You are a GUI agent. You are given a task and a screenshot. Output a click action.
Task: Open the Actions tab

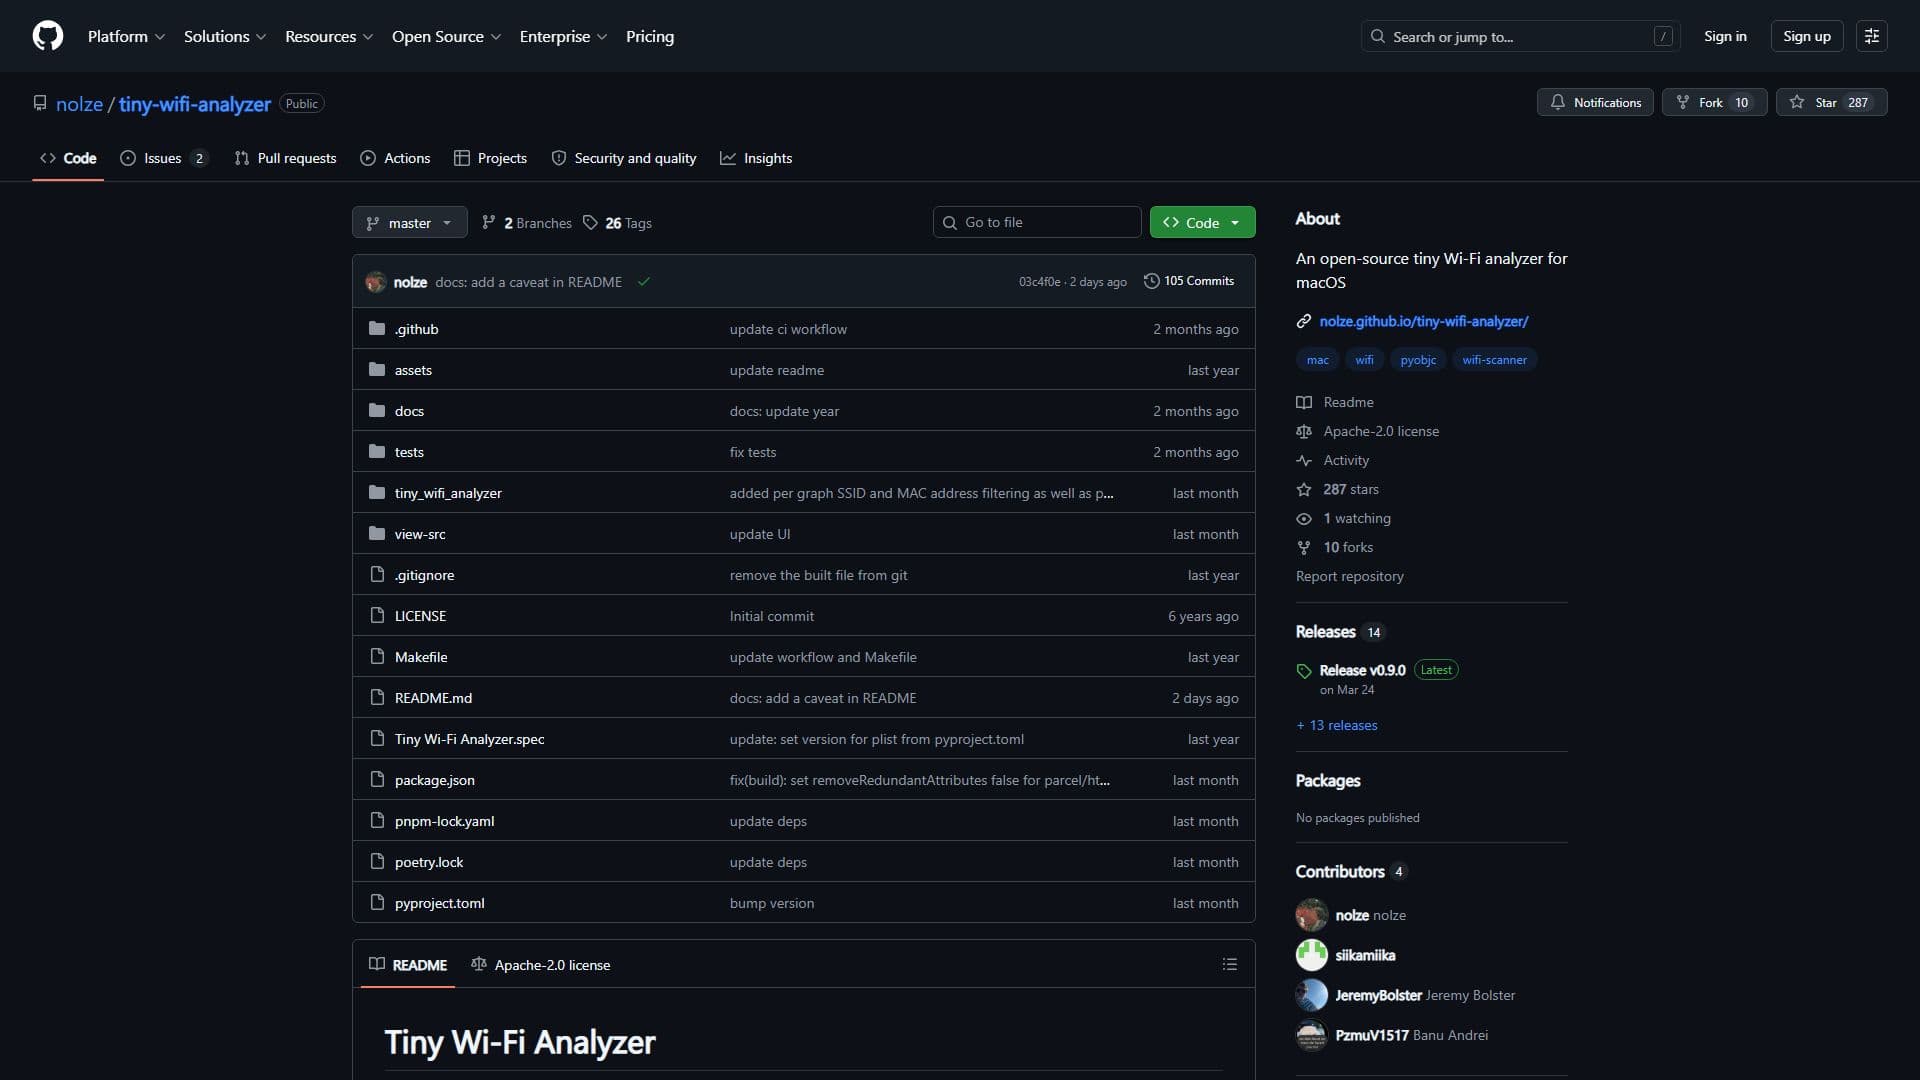pos(395,158)
